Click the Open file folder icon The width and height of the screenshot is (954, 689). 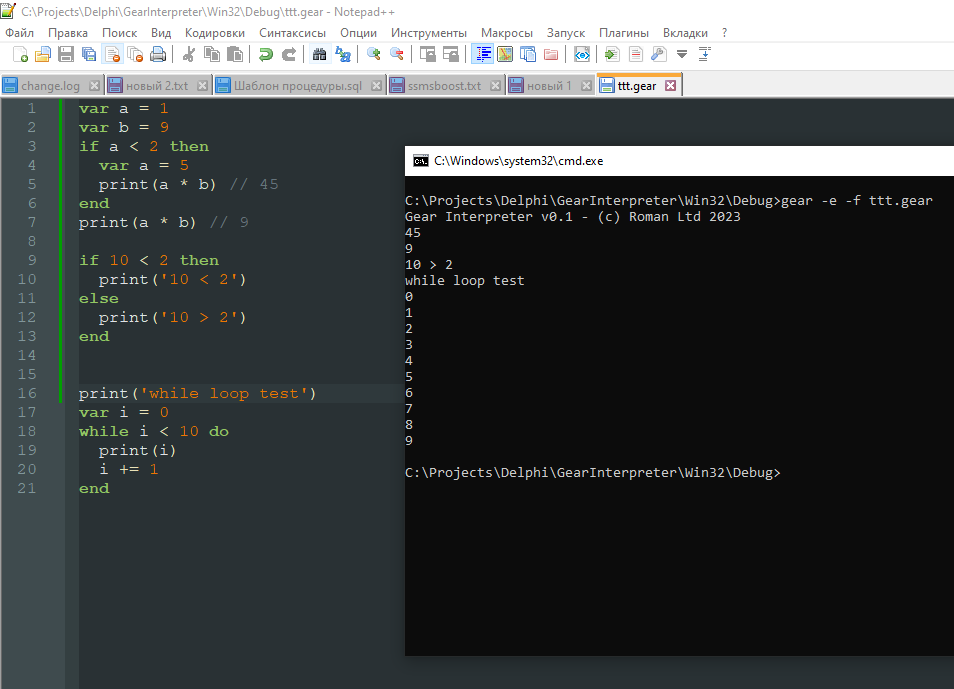click(x=43, y=54)
